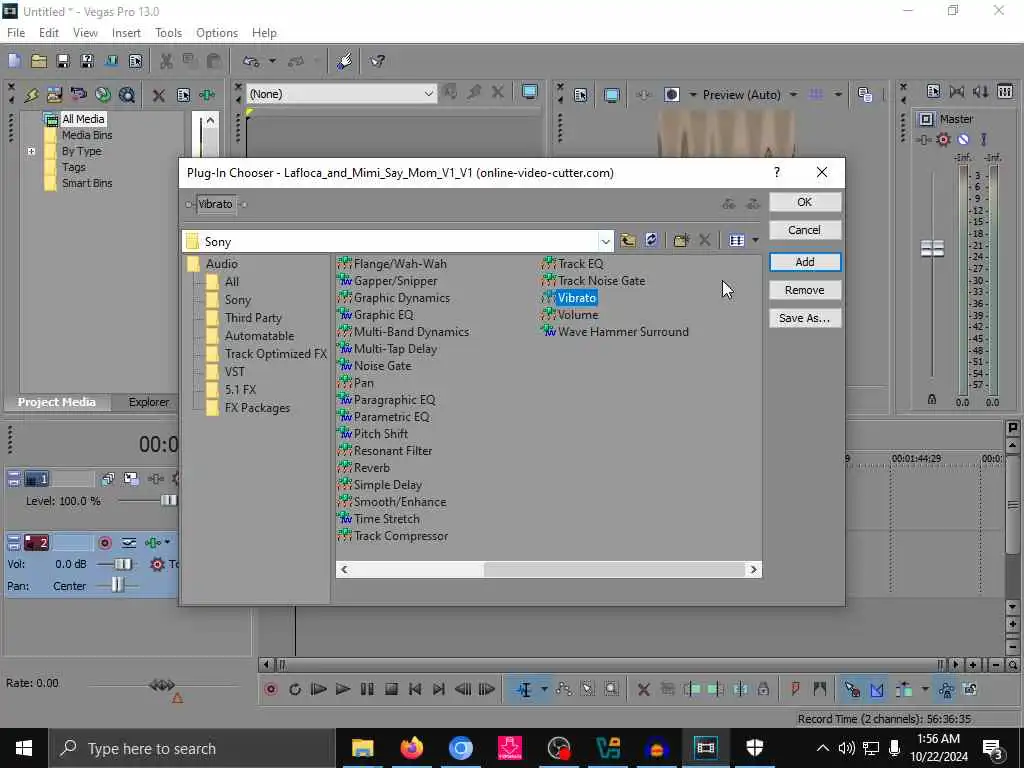Viewport: 1024px width, 768px height.
Task: Toggle Enable Snapping icon in bottom toolbar
Action: [852, 689]
